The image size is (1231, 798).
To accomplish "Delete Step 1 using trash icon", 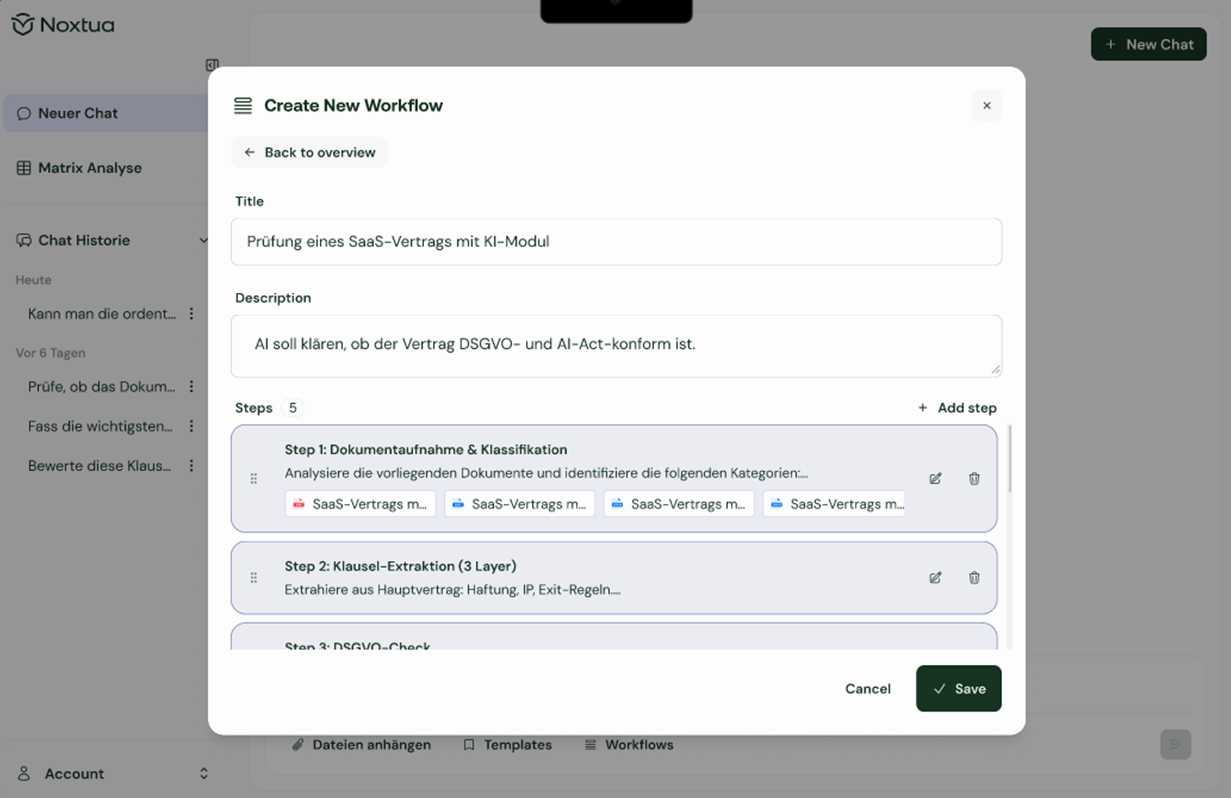I will tap(974, 479).
